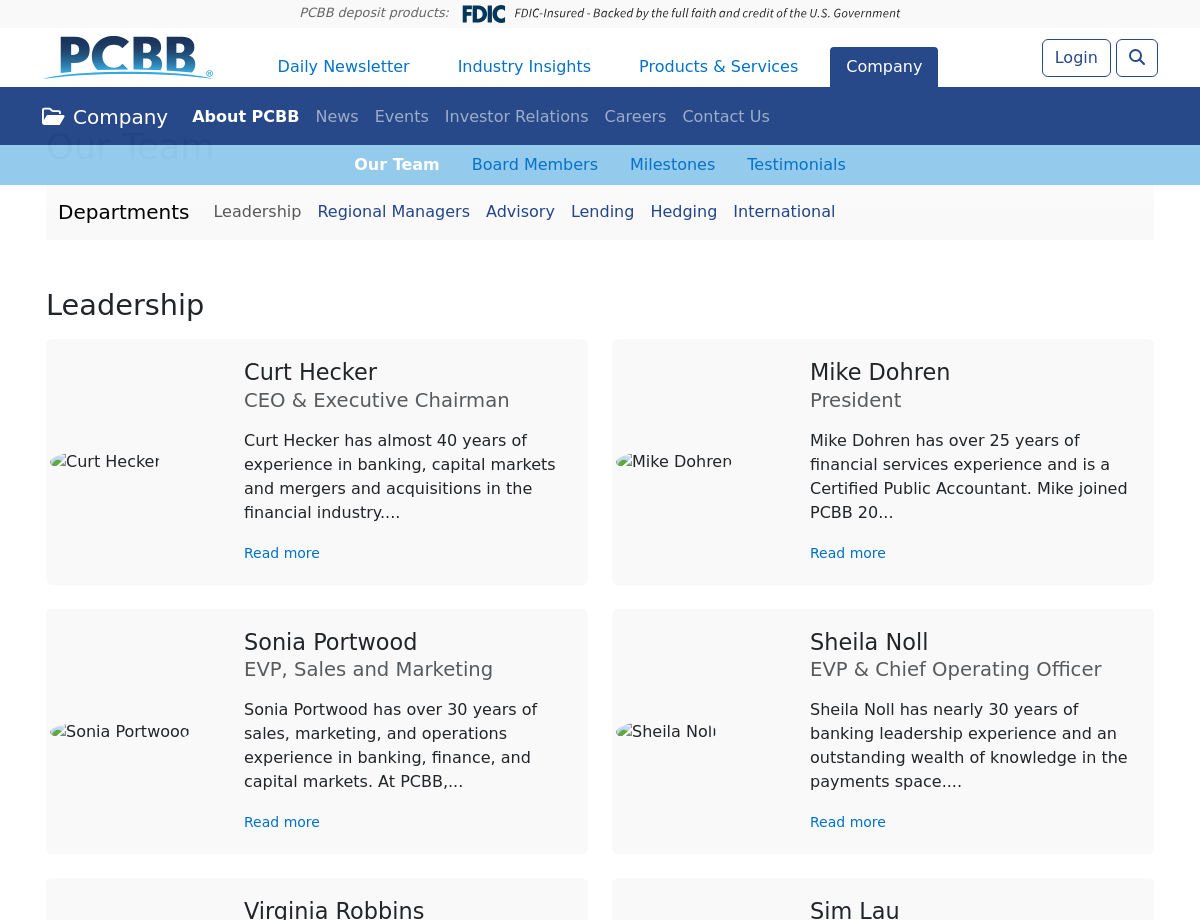Screen dimensions: 1200x920
Task: Open Mike Dohren's profile photo
Action: pyautogui.click(x=673, y=461)
